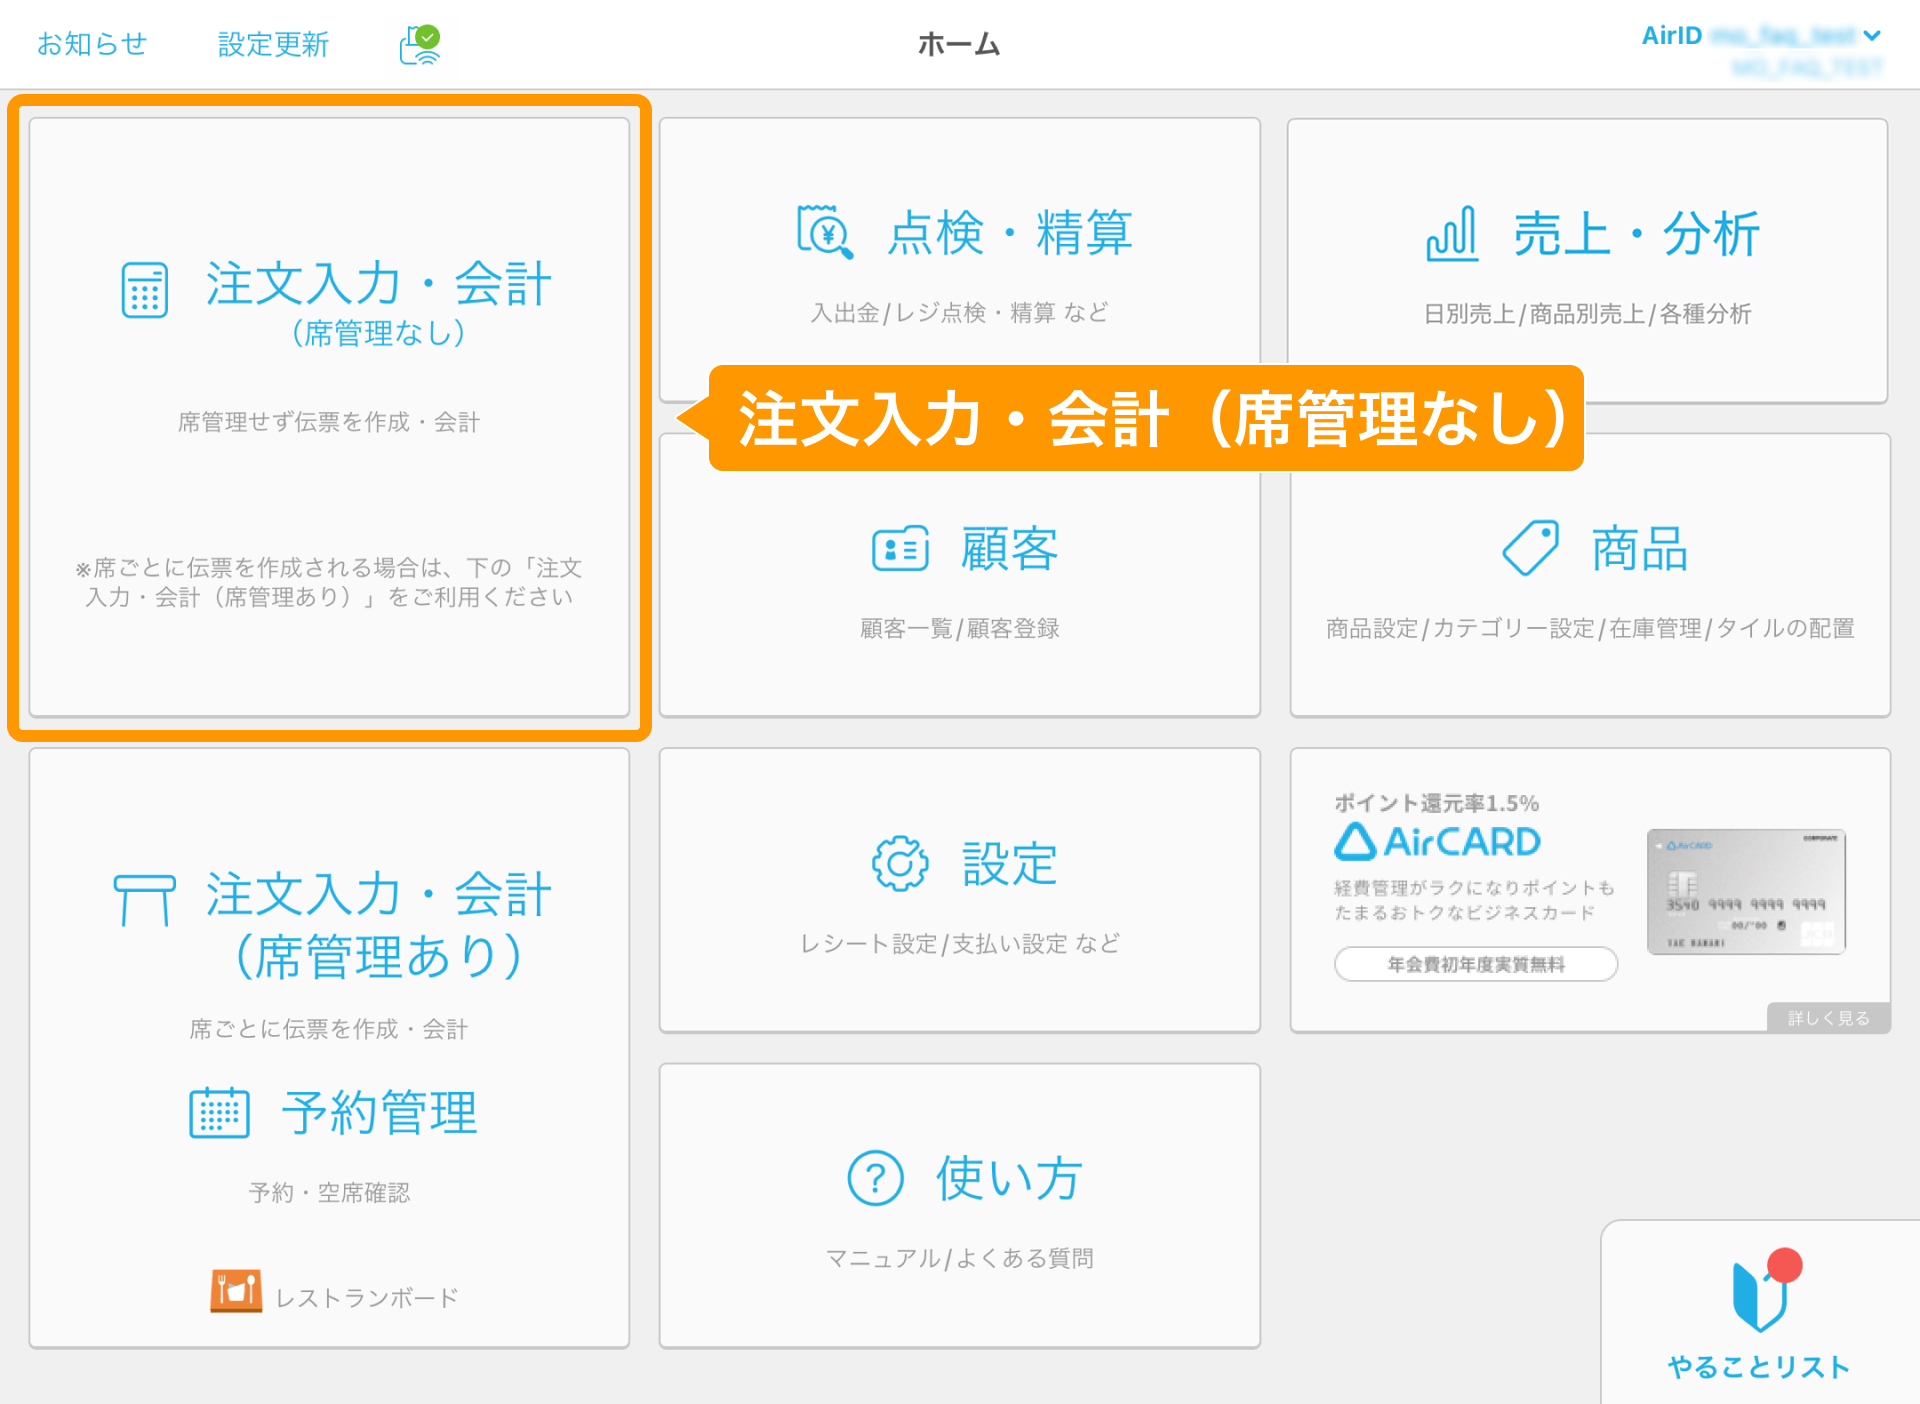Open the お知らせ notifications link
The width and height of the screenshot is (1920, 1404).
92,44
